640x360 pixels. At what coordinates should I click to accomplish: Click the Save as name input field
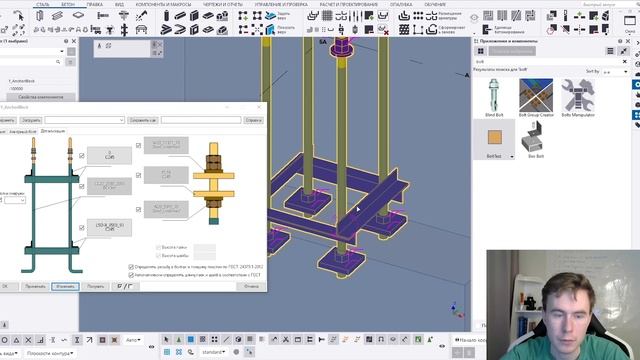[x=201, y=120]
